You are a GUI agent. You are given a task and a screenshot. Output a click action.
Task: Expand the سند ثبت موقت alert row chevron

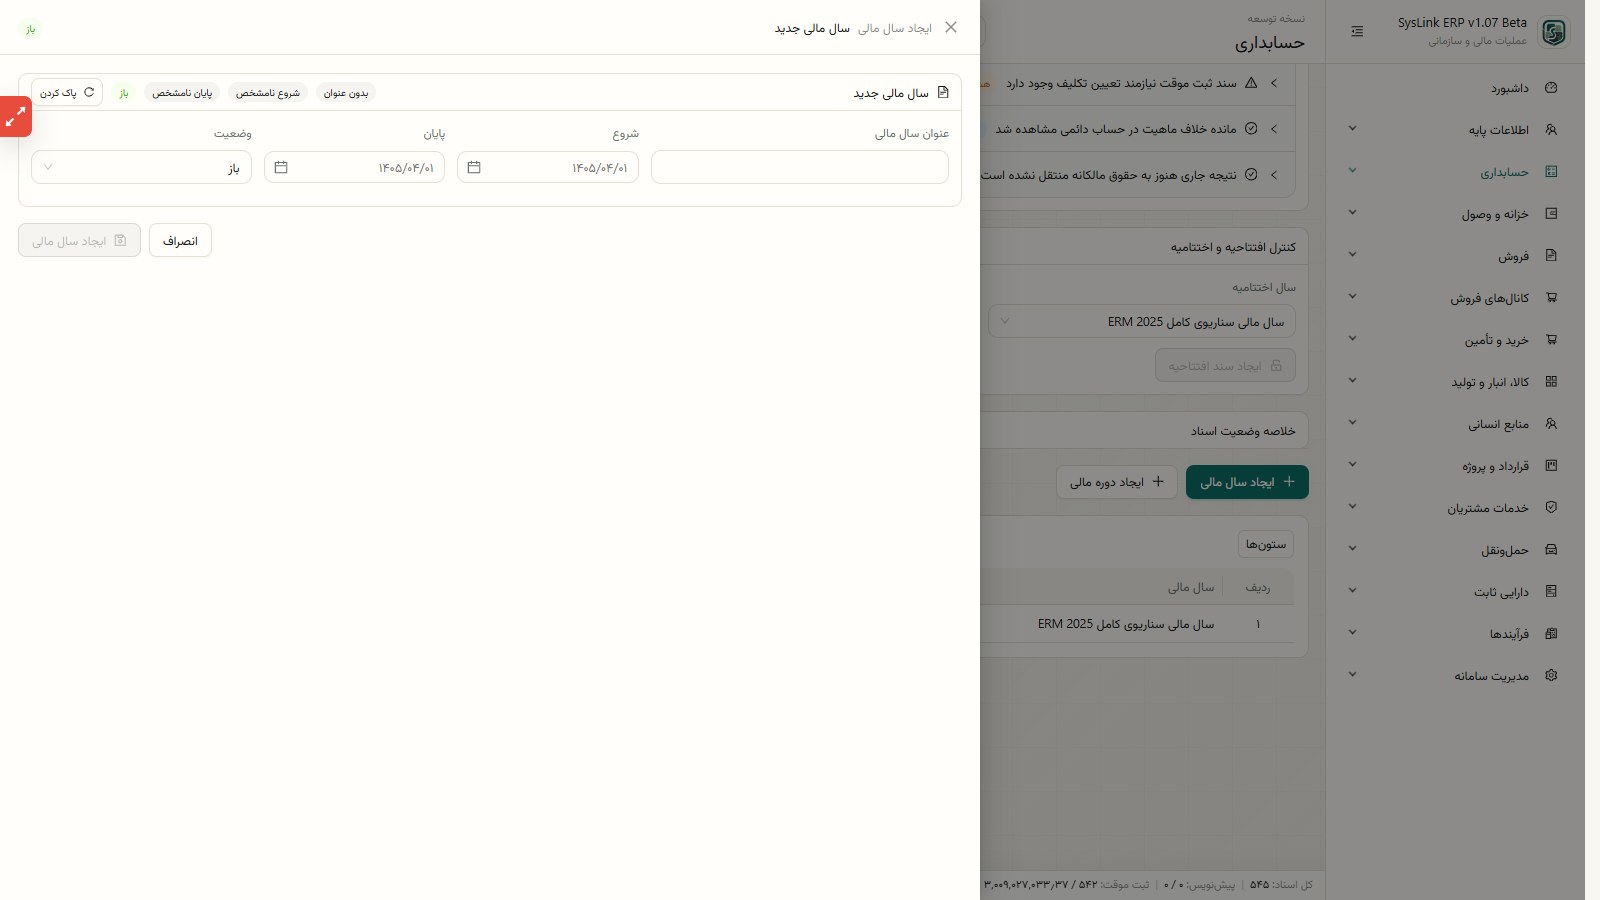[1274, 83]
